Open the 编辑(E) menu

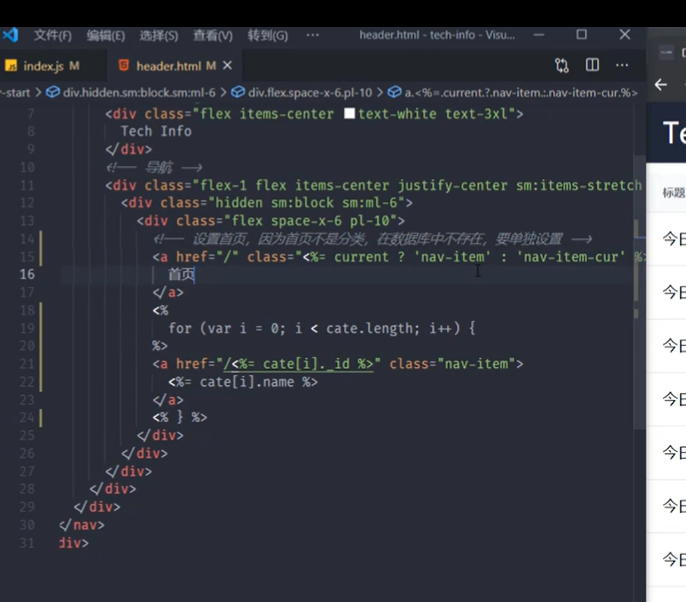click(x=105, y=35)
